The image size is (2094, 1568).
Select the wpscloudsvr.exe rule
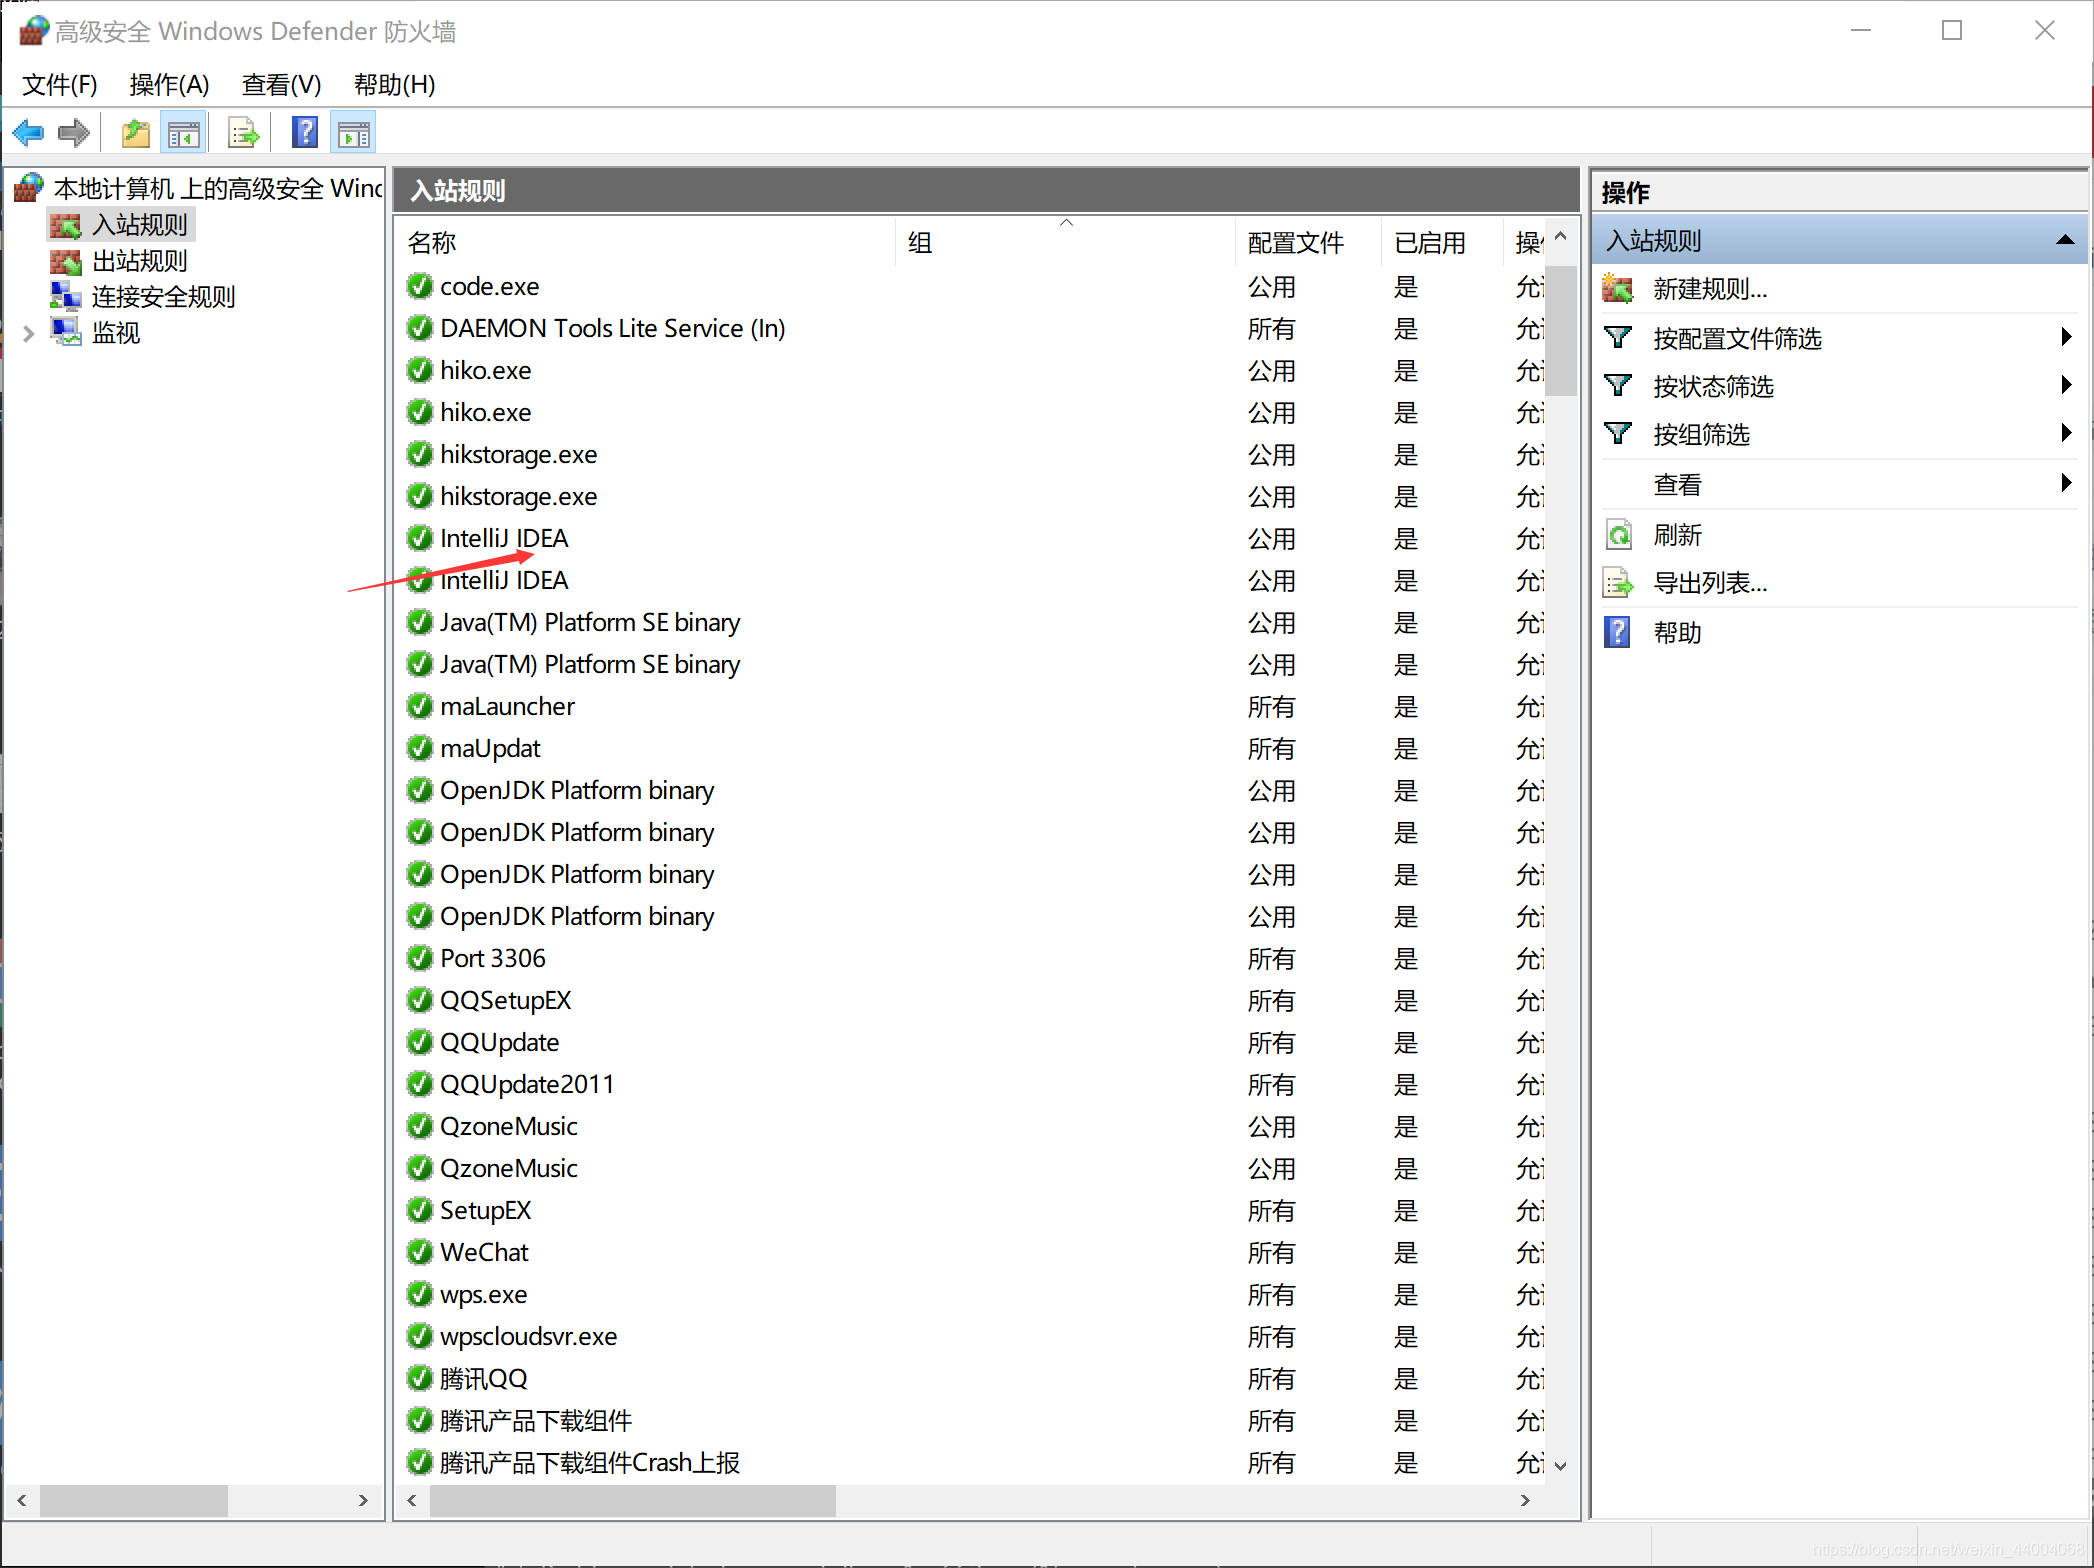528,1337
